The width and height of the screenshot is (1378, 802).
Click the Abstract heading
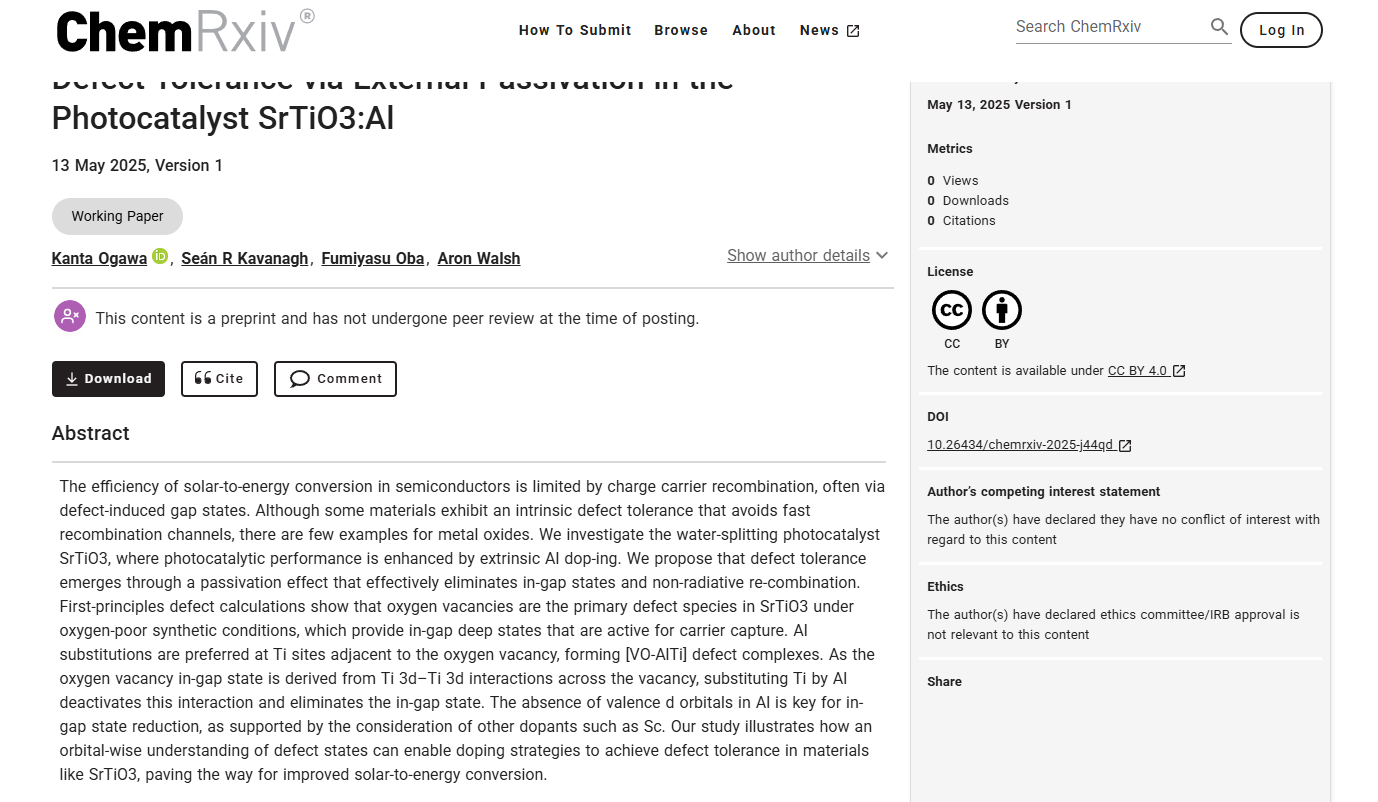(x=91, y=433)
